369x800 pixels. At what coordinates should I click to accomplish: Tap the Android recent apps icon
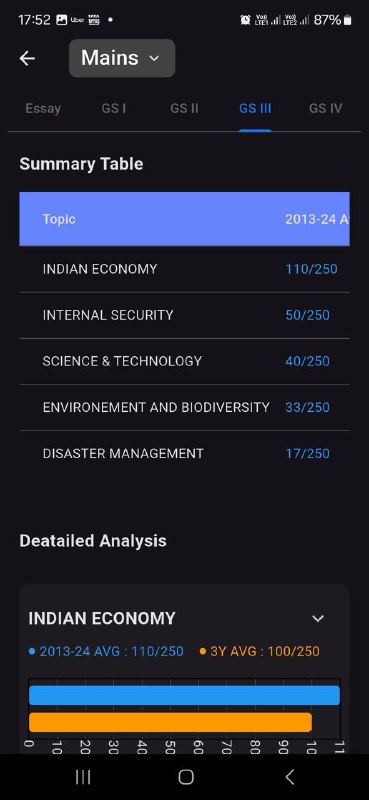(83, 777)
